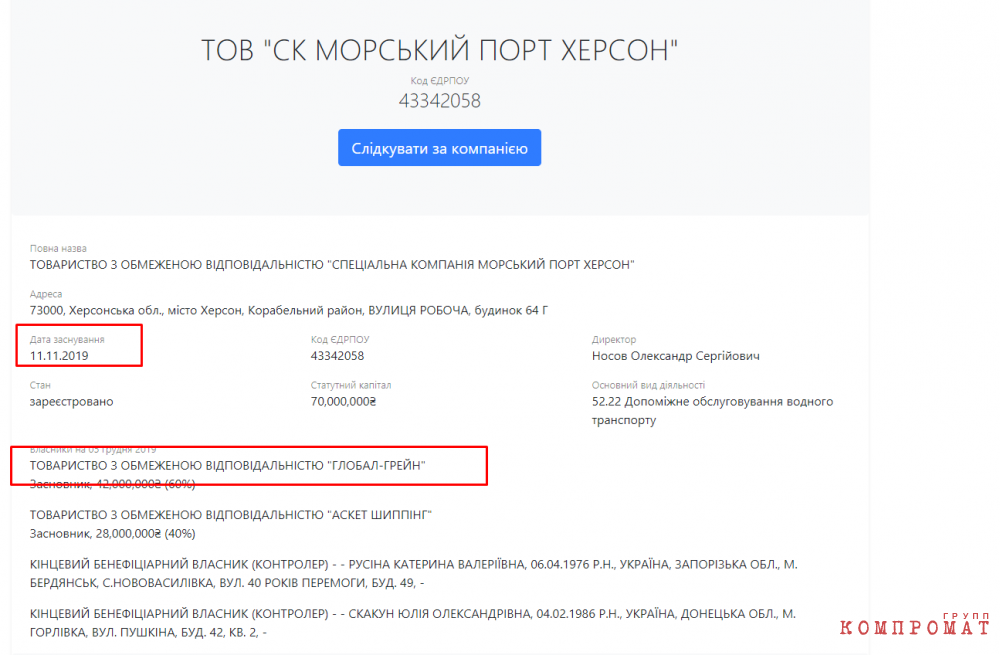Viewport: 1000px width, 655px height.
Task: Click the 'Слідкувати за компанією' button
Action: [439, 148]
